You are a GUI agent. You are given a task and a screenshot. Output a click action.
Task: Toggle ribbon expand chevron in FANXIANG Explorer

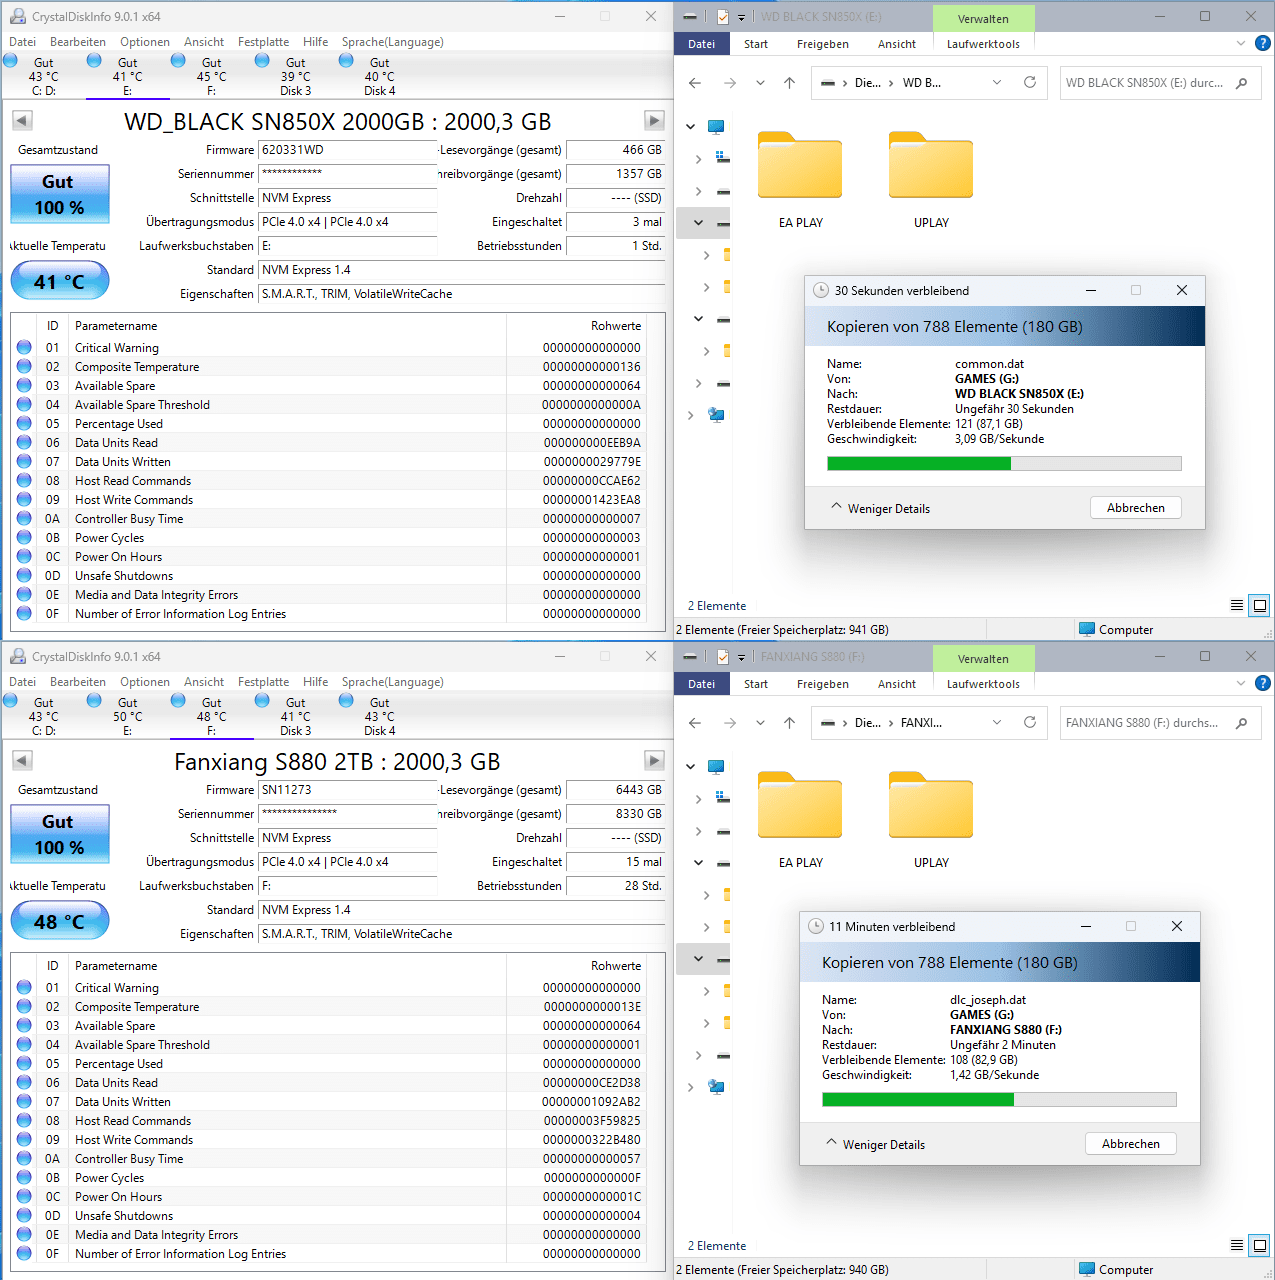point(1241,683)
